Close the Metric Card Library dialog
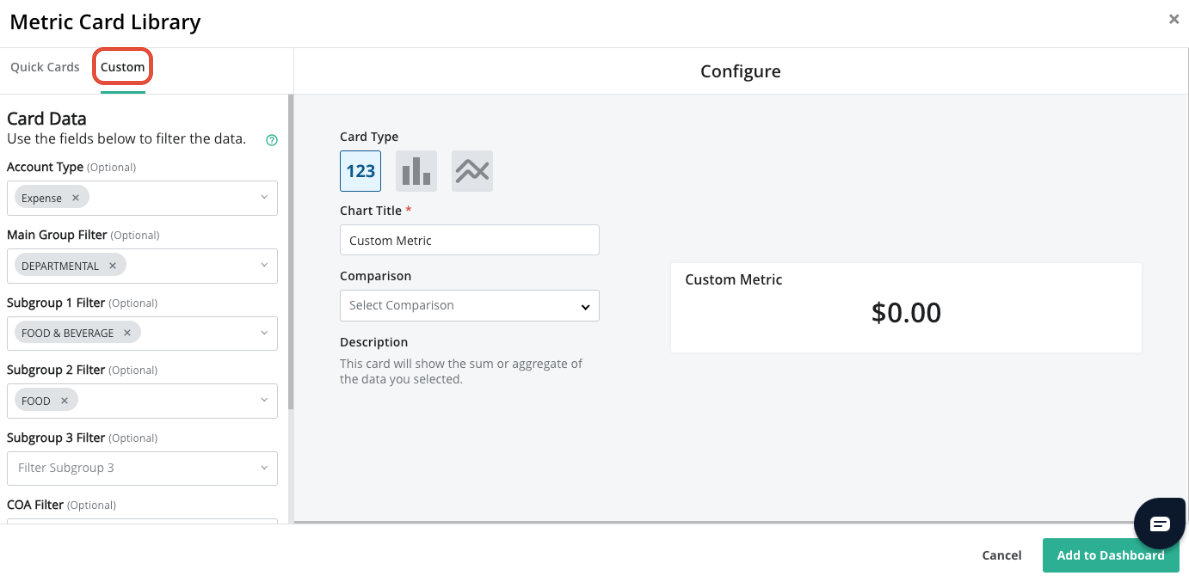1189x582 pixels. click(1173, 19)
